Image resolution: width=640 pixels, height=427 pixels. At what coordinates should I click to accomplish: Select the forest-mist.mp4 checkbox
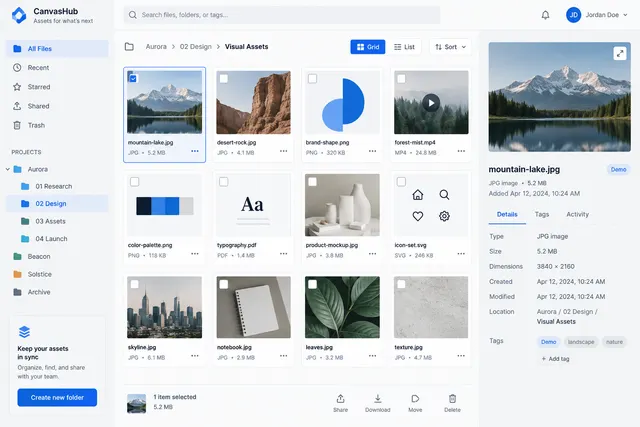click(x=401, y=78)
